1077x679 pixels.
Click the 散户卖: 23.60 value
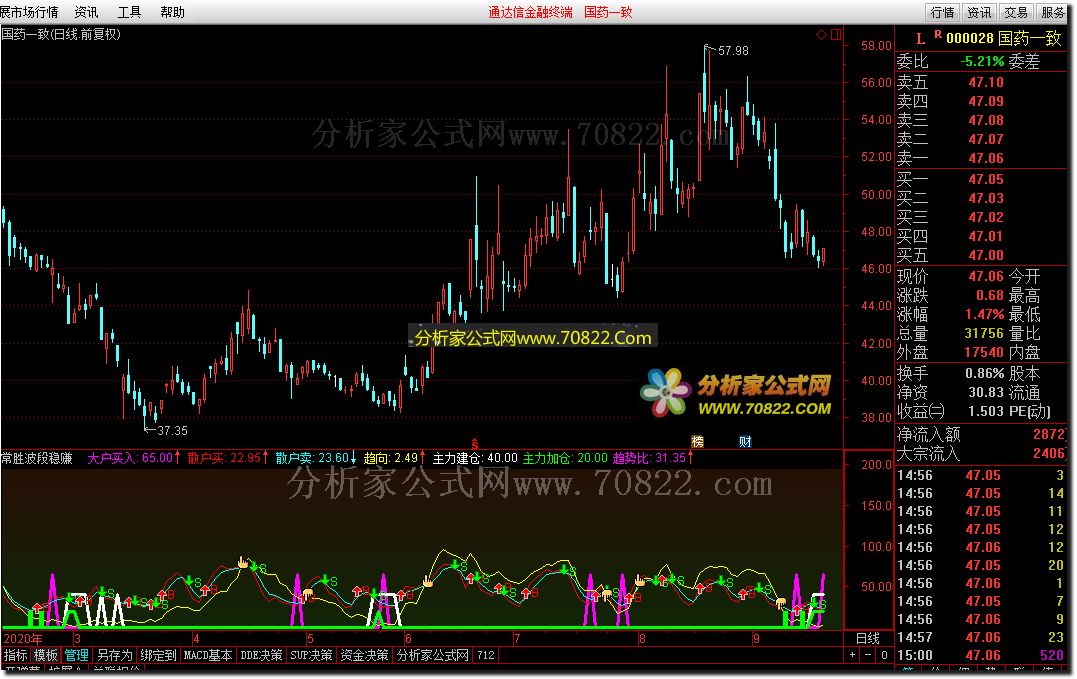[316, 458]
